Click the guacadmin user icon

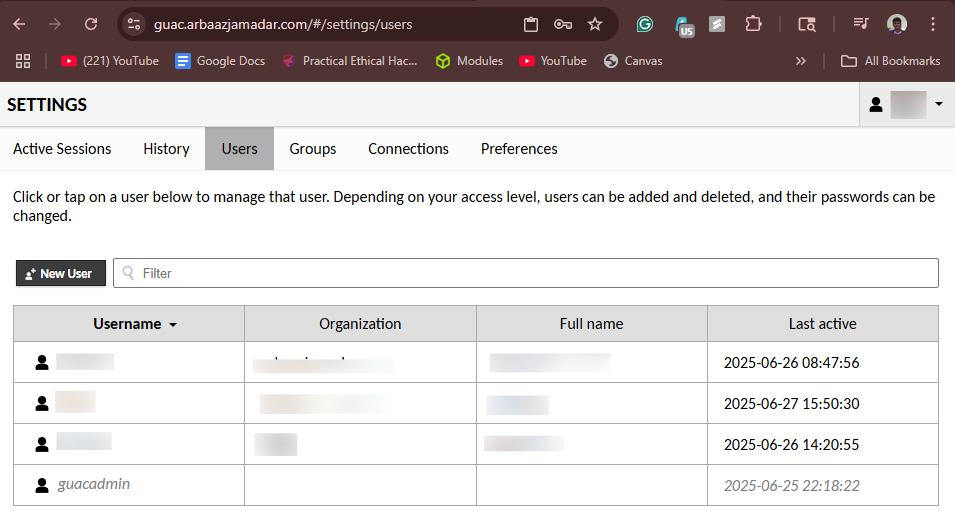pyautogui.click(x=42, y=485)
